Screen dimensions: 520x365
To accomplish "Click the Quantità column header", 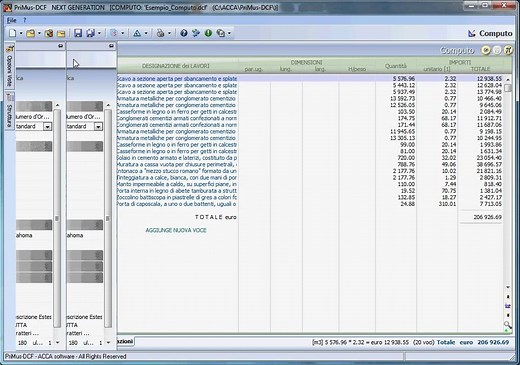I will [x=396, y=66].
